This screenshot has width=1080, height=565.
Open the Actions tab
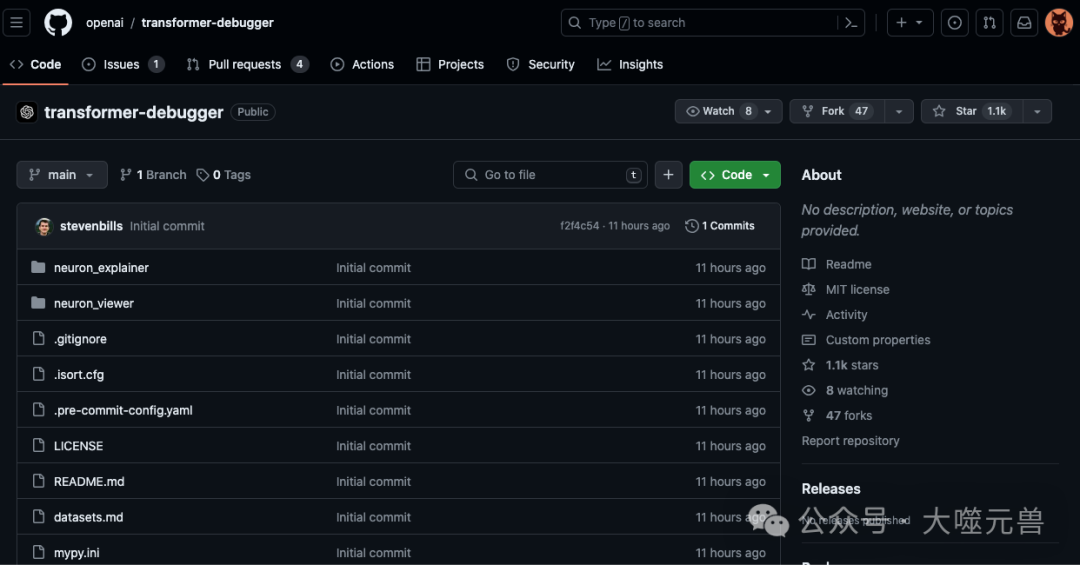(x=362, y=64)
